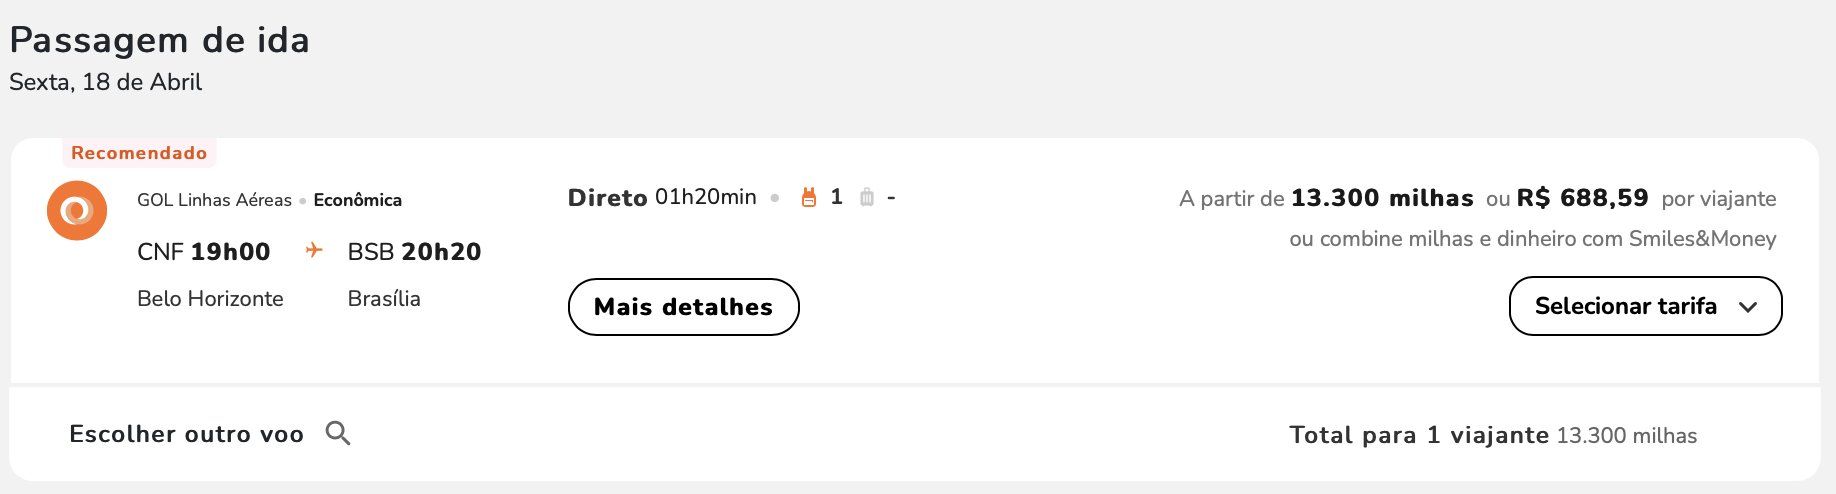
Task: Click the R$ 688,59 cash price
Action: click(x=1582, y=198)
